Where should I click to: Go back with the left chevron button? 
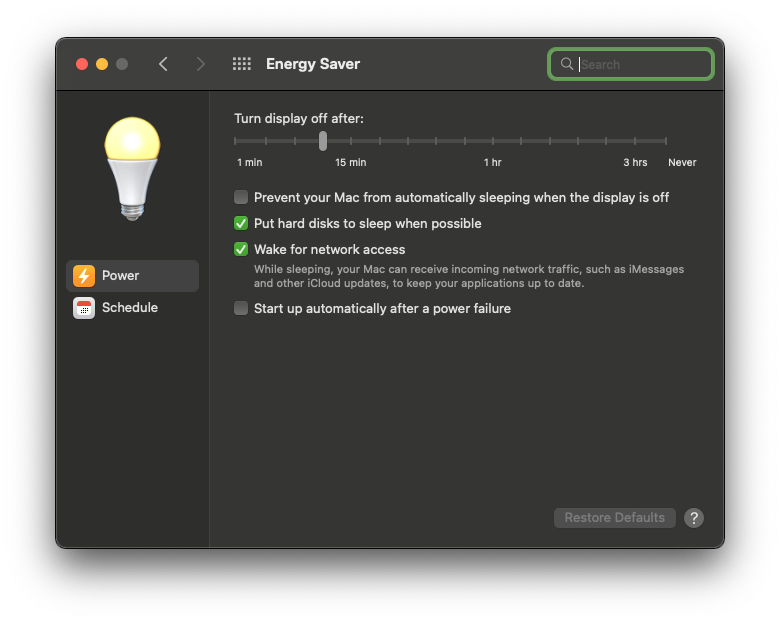[163, 64]
